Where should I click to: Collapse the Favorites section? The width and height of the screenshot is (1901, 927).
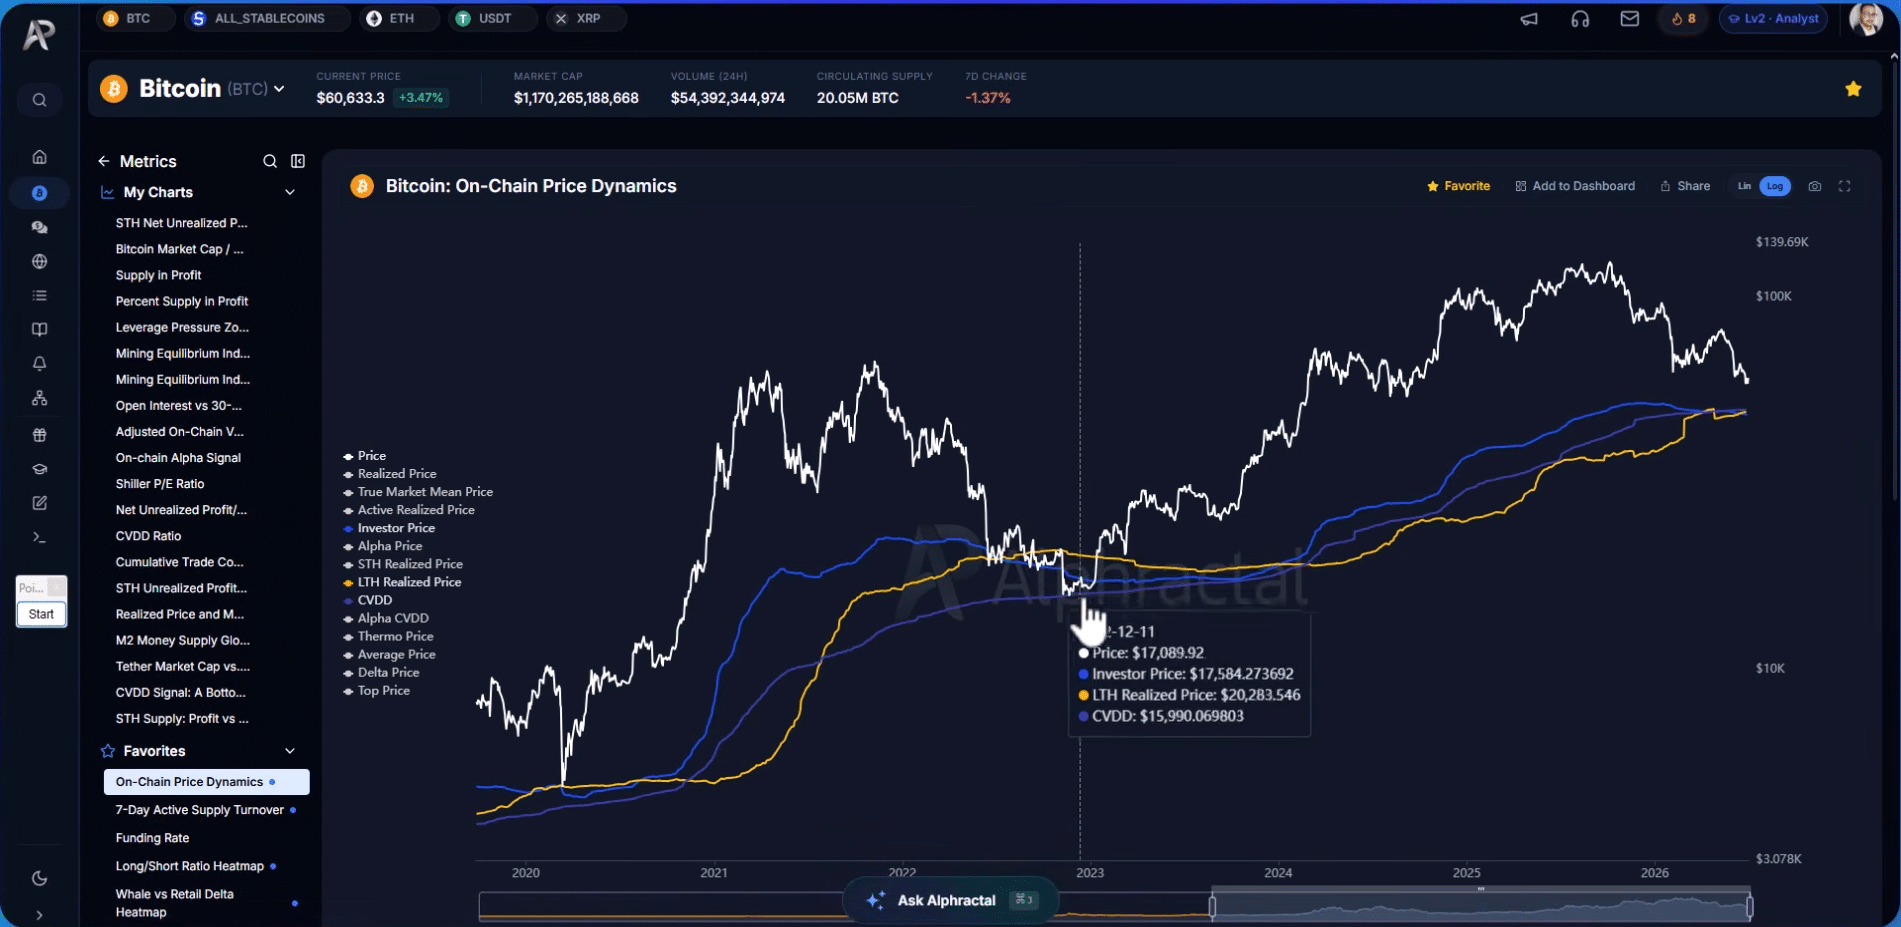[x=290, y=751]
